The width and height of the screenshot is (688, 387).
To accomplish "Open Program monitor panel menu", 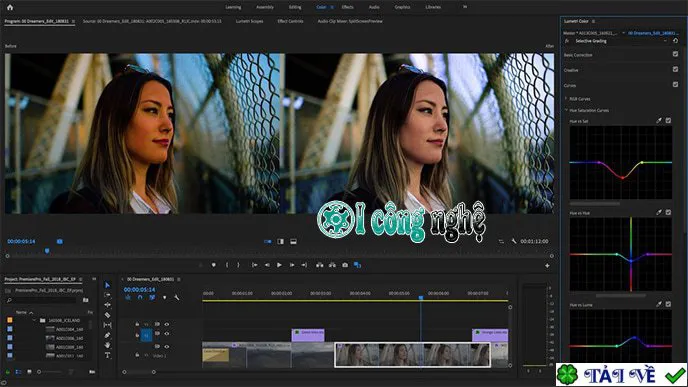I will [73, 21].
